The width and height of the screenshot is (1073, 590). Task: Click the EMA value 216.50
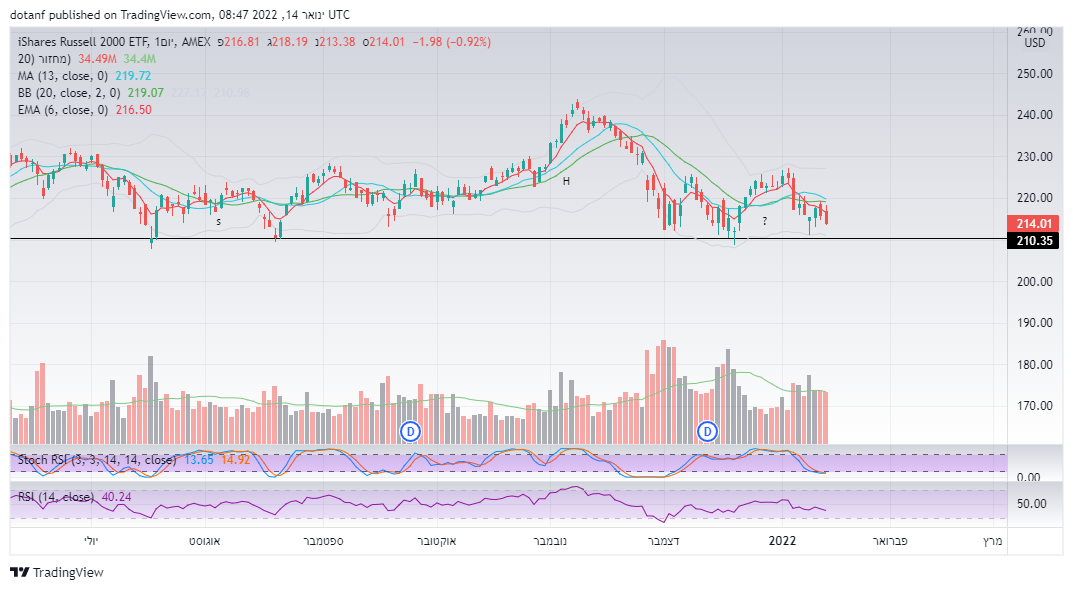pyautogui.click(x=133, y=110)
